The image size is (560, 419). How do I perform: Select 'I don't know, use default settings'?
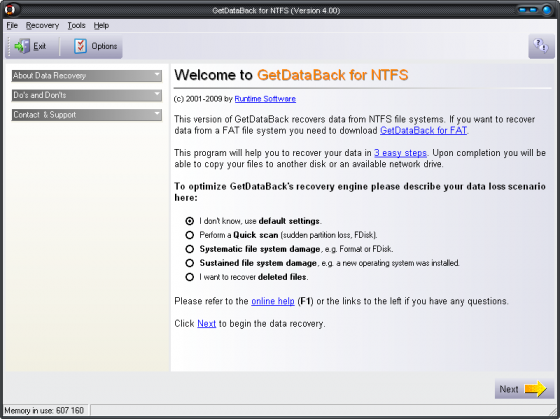pyautogui.click(x=189, y=221)
